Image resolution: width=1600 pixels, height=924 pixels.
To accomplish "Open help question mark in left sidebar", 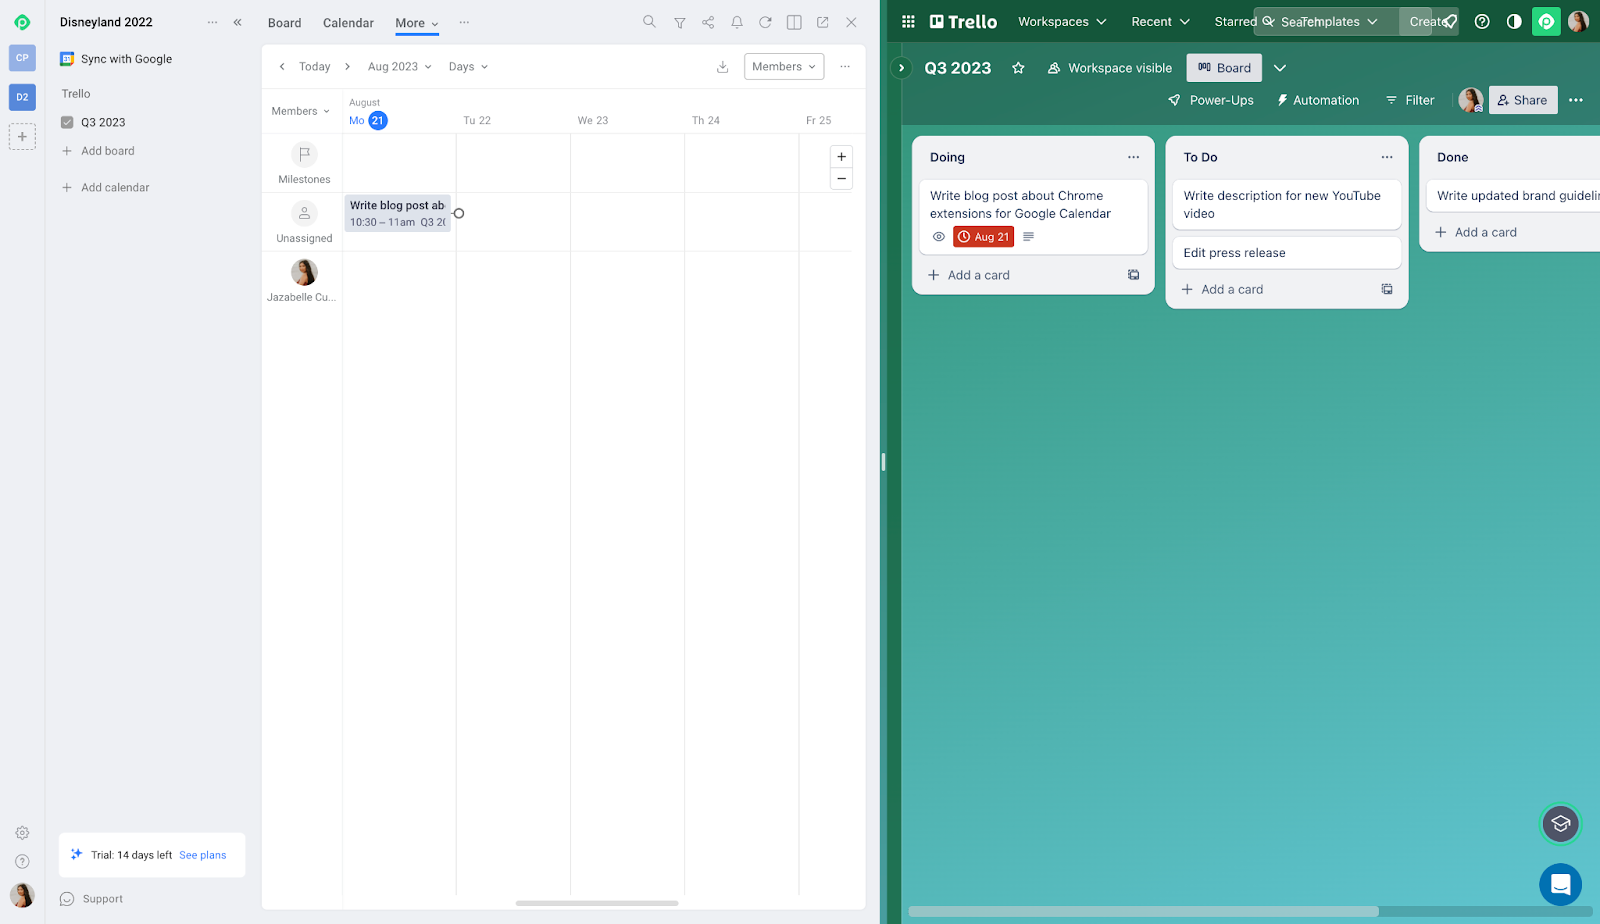I will pos(22,862).
